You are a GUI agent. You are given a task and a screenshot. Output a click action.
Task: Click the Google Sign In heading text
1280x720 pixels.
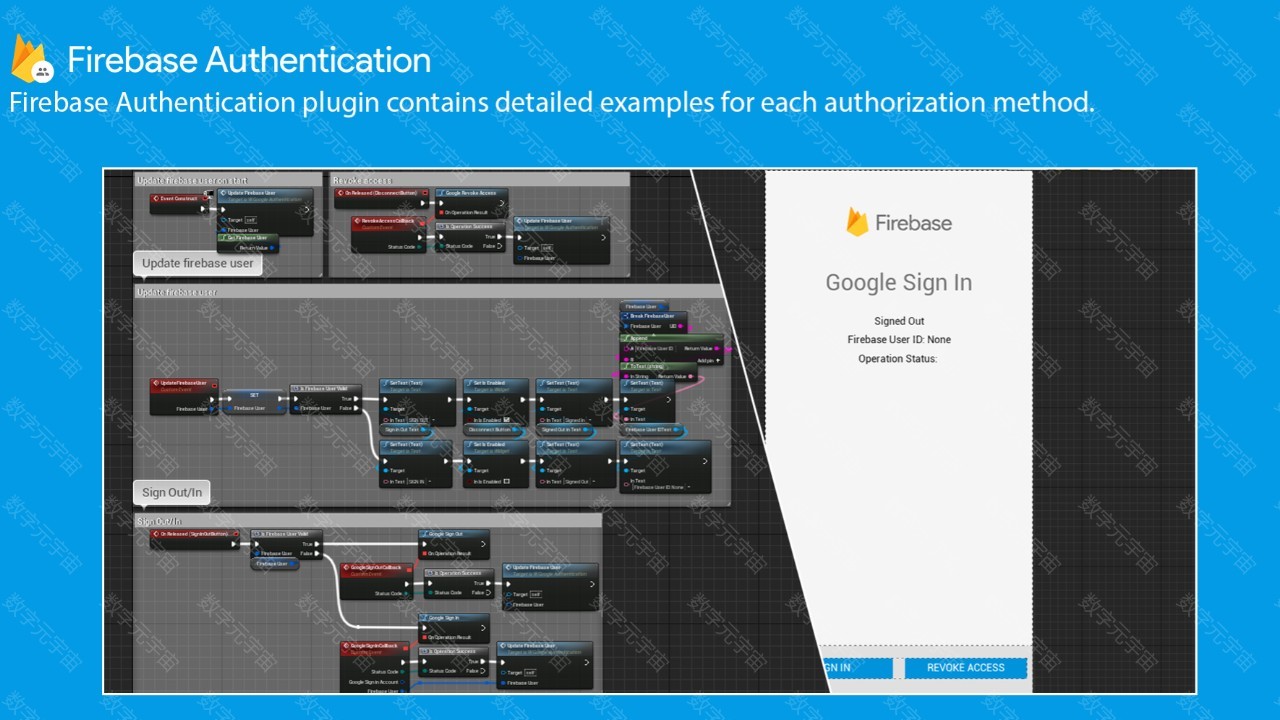point(899,283)
